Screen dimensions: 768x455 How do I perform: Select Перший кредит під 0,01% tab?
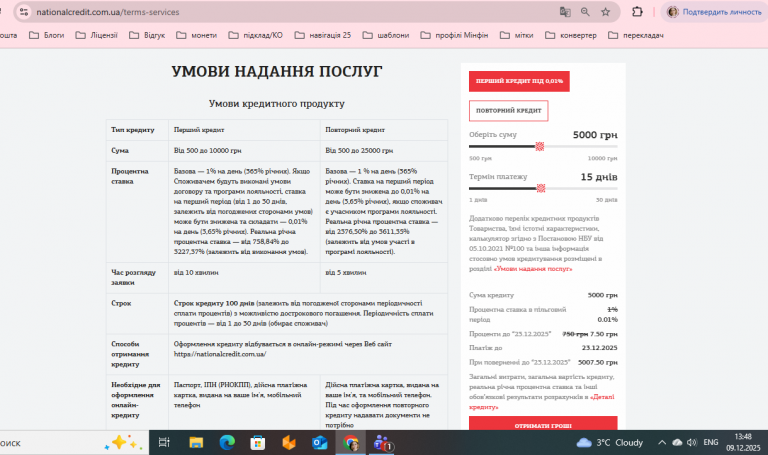519,81
